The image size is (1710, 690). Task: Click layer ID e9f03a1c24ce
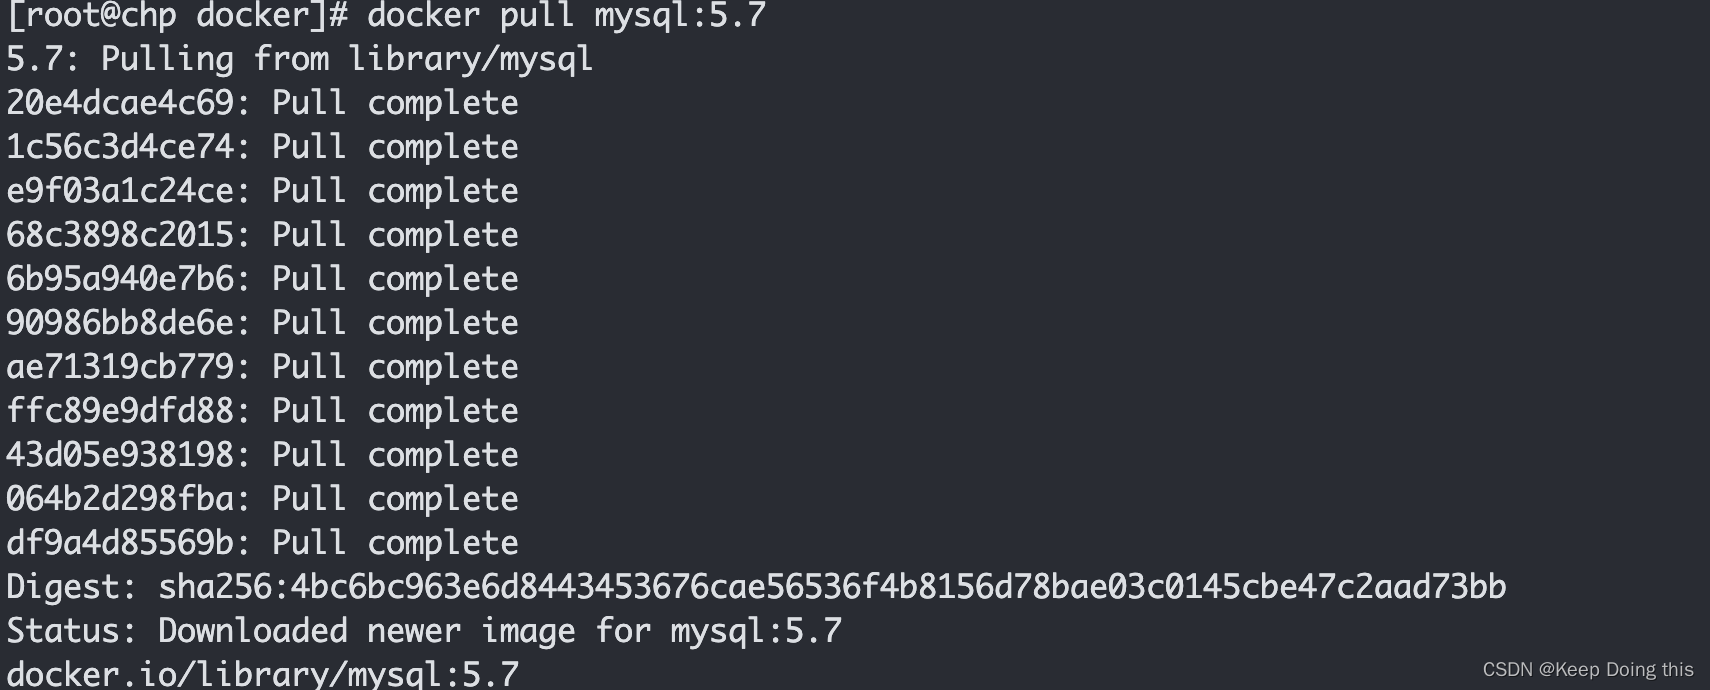(x=120, y=191)
